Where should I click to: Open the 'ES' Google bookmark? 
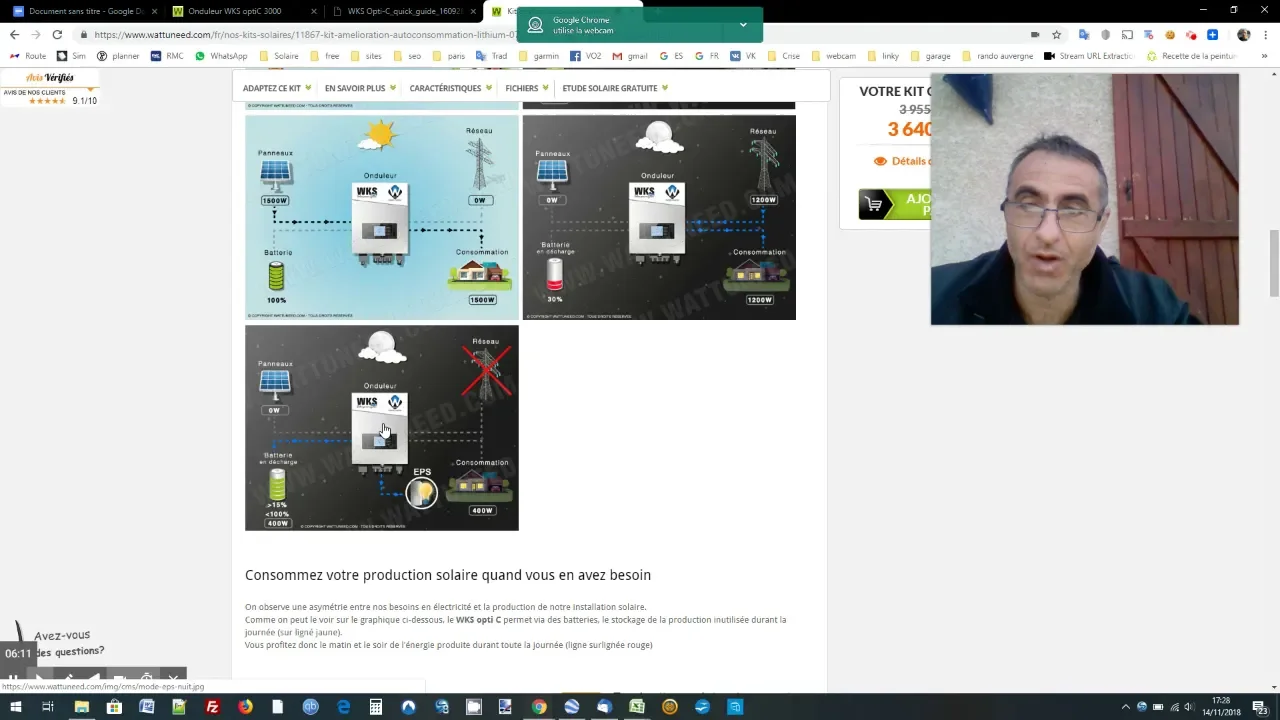(x=671, y=56)
